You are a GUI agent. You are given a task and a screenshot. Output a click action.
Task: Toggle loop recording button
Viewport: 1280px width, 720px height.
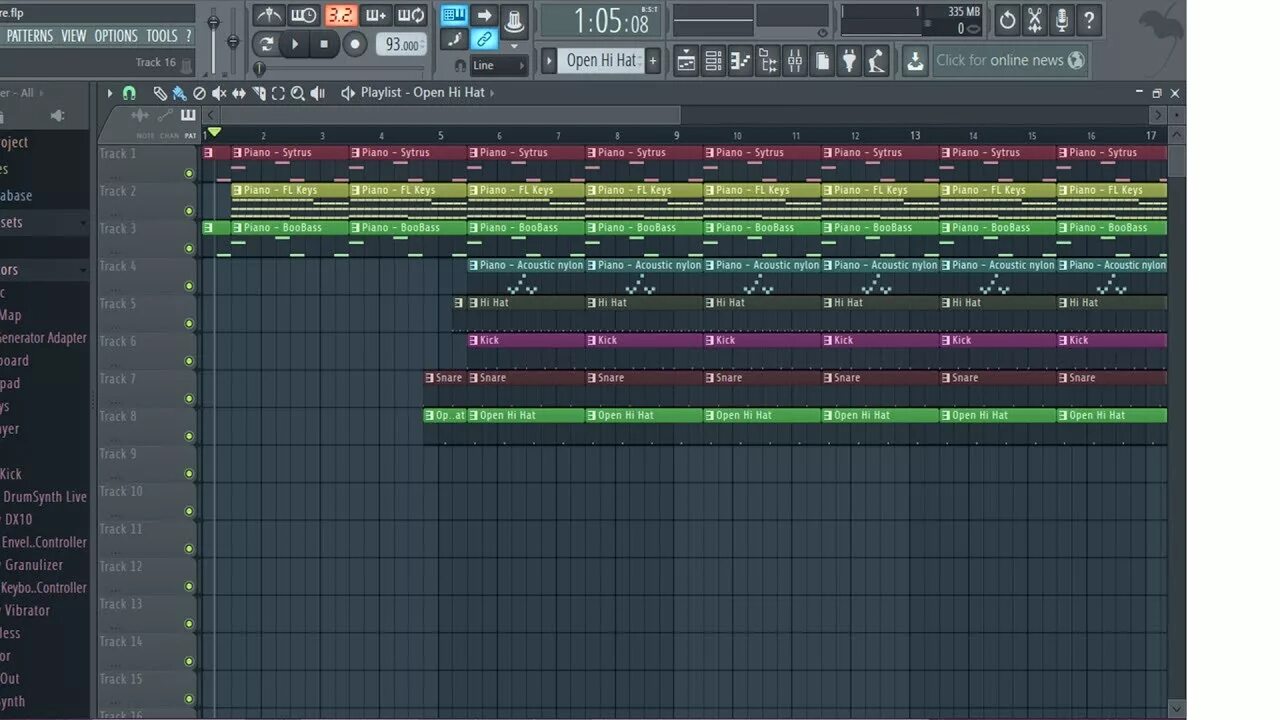(411, 15)
